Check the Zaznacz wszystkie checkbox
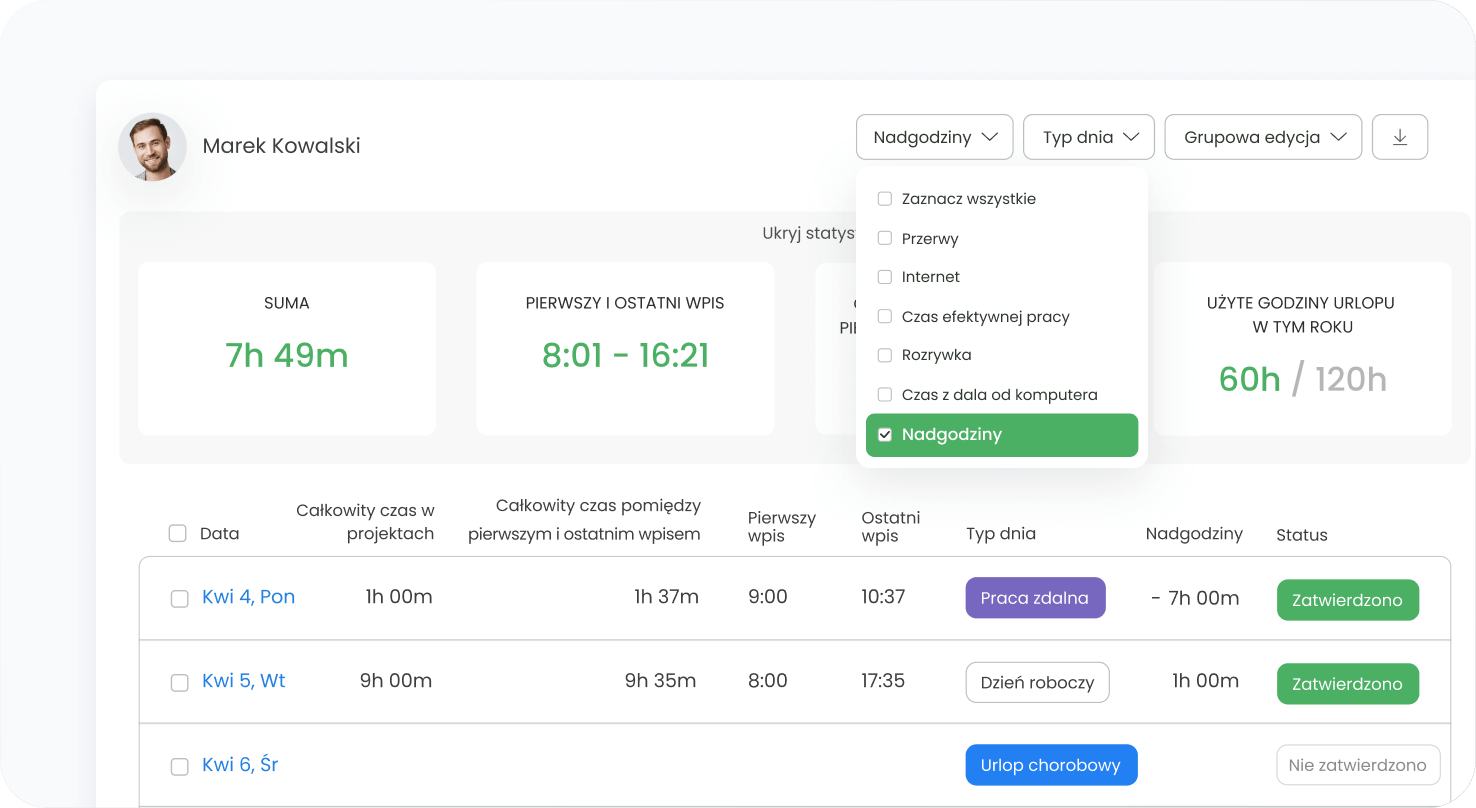 coord(884,199)
